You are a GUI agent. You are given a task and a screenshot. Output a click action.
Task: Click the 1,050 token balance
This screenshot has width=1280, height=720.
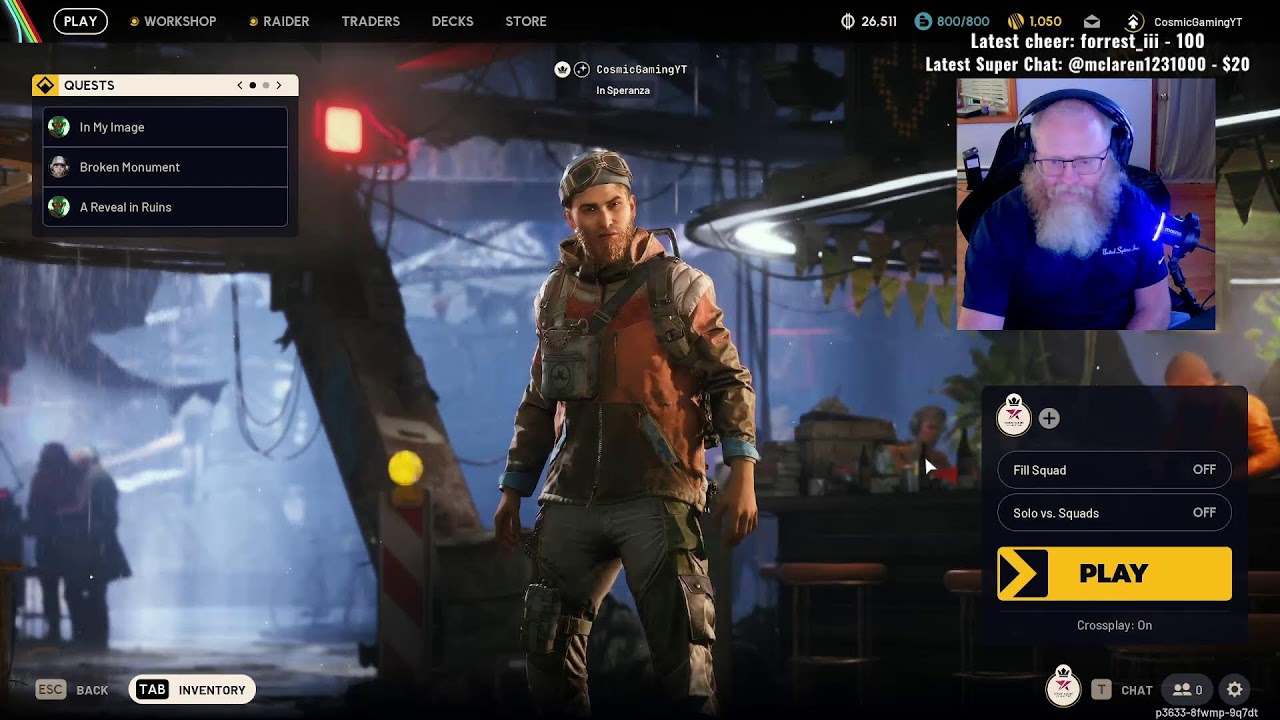pos(1045,22)
